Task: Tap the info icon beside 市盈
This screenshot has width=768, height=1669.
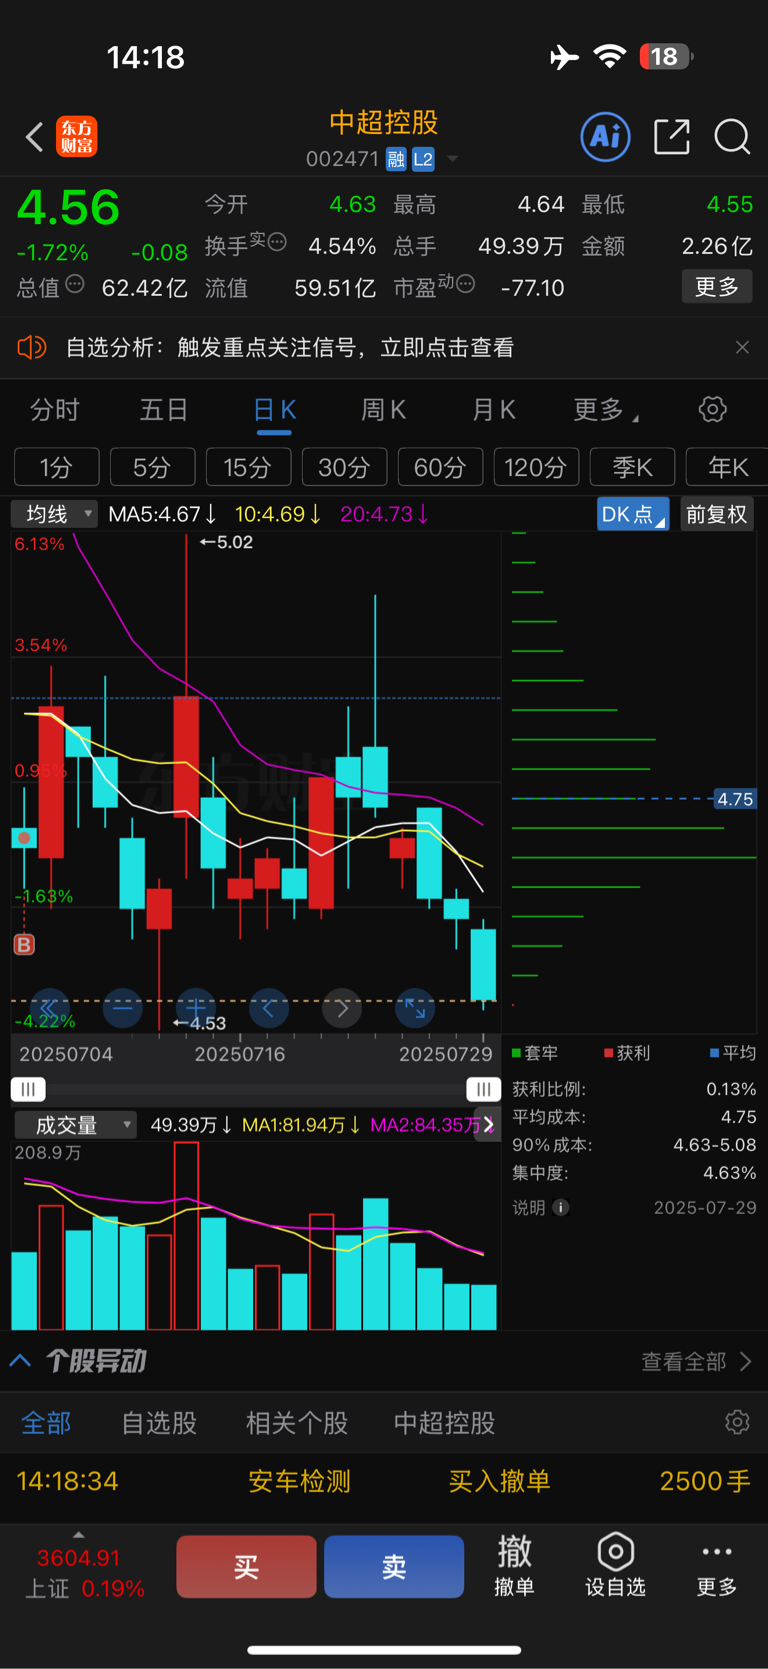Action: pos(465,284)
